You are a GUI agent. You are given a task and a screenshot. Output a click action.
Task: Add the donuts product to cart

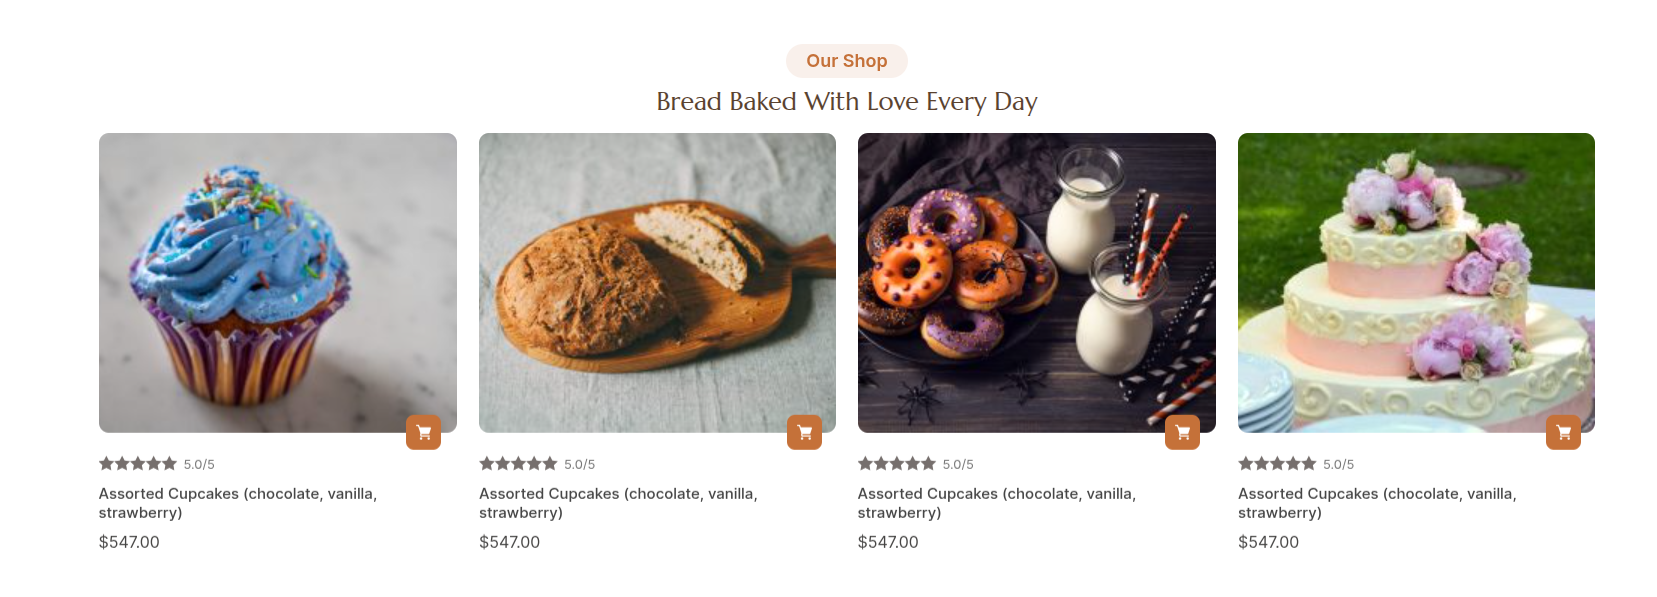[1182, 433]
